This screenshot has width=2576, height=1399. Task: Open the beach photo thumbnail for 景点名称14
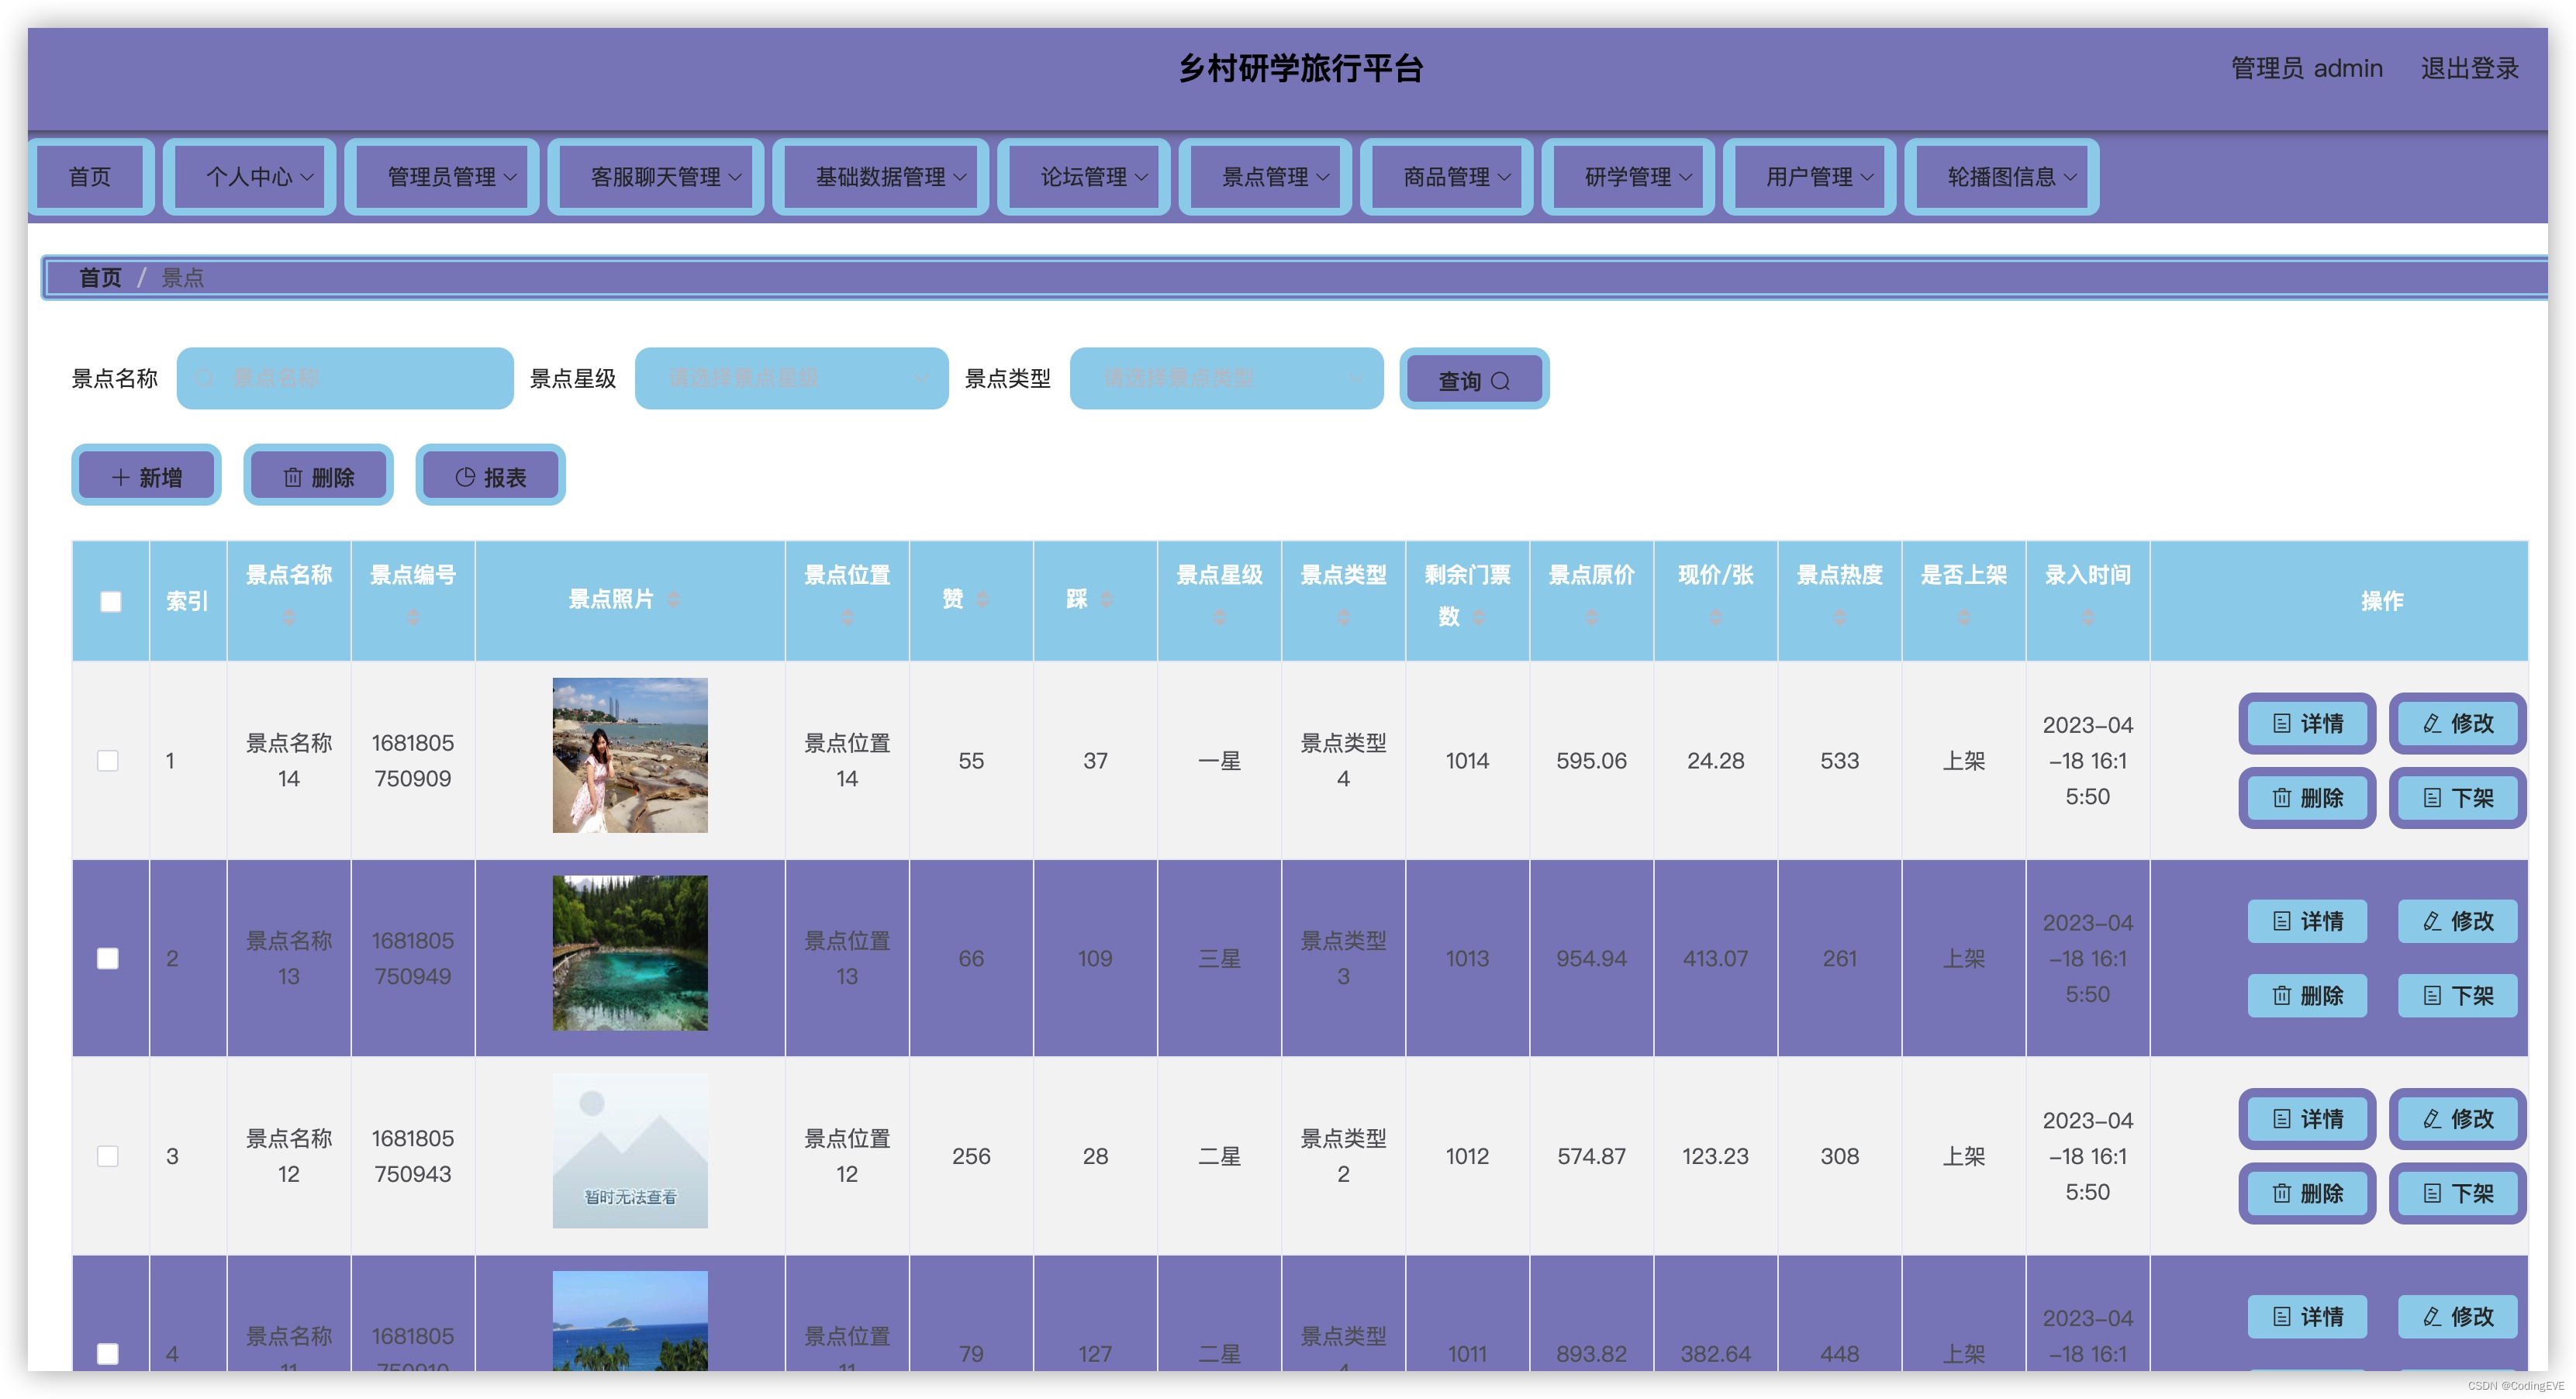(x=630, y=755)
